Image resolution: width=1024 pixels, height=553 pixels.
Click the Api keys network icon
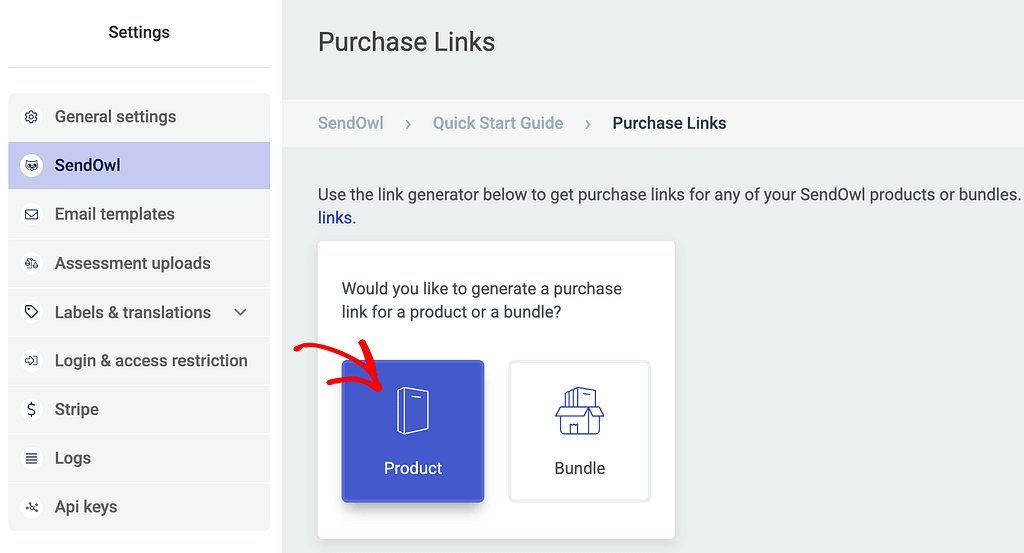click(31, 507)
